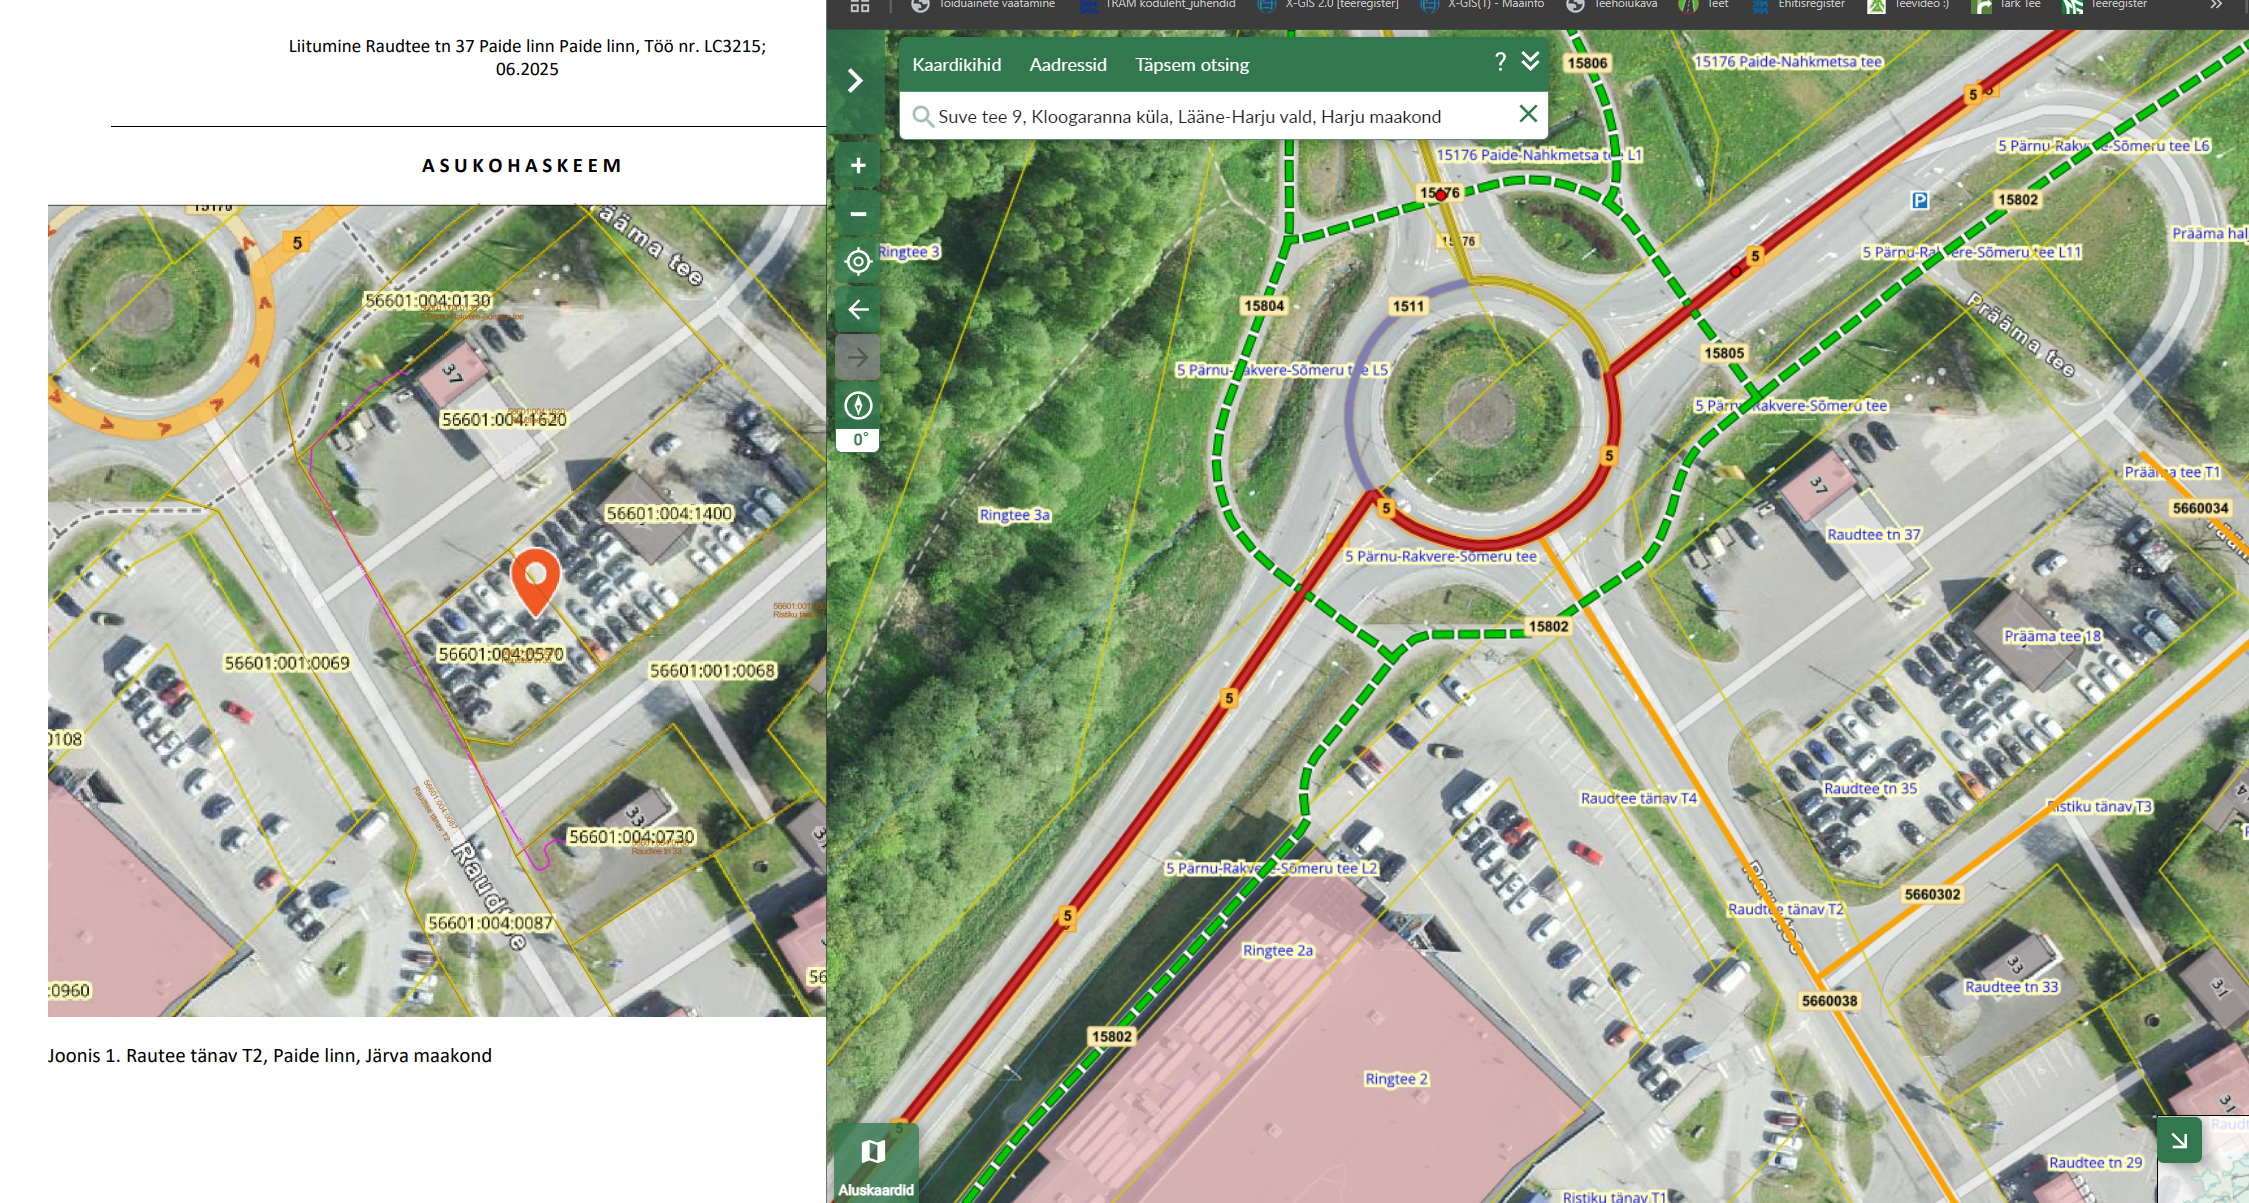The image size is (2249, 1203).
Task: Switch to the Kaardikihid tab
Action: [x=956, y=65]
